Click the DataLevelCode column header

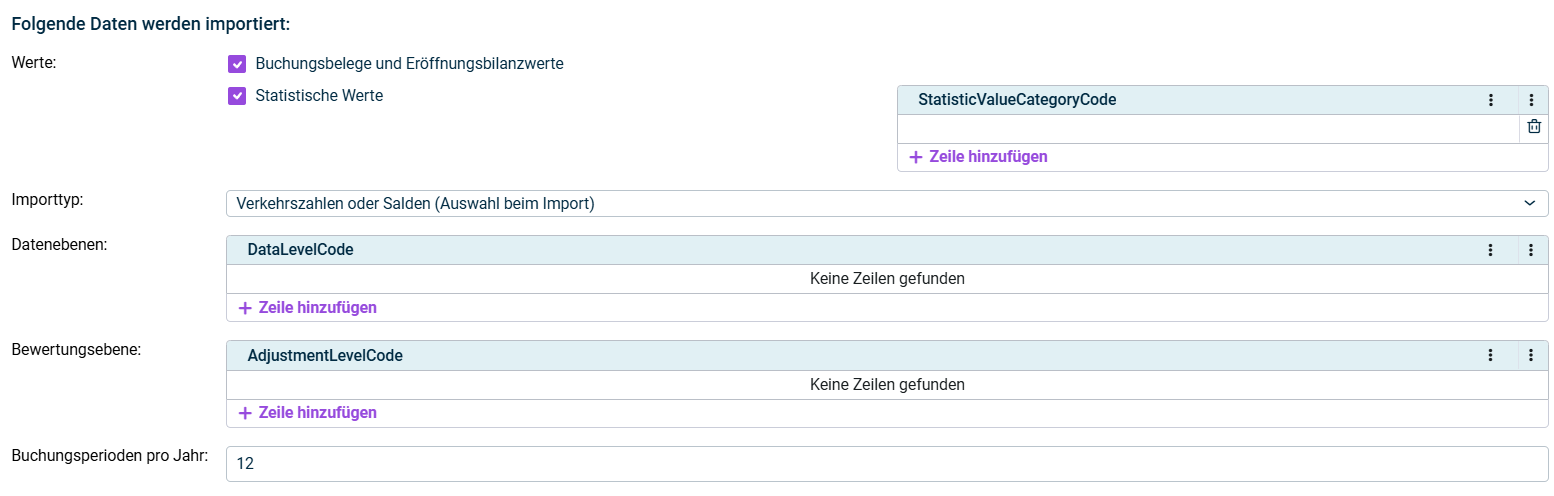[300, 250]
